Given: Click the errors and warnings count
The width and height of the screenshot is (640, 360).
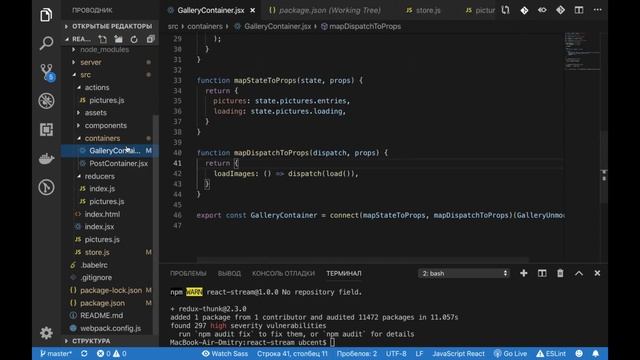Looking at the screenshot, I should click(x=111, y=353).
